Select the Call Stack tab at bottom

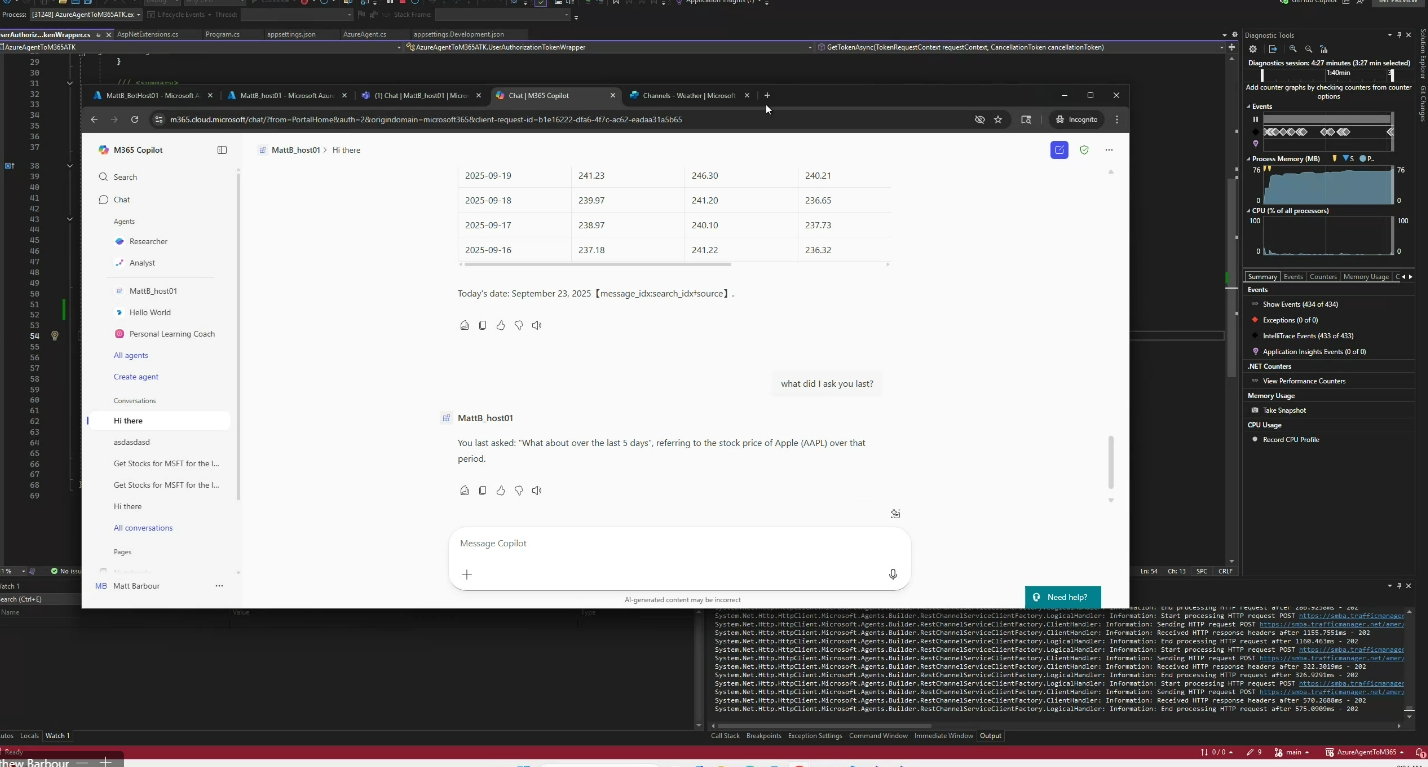tap(725, 736)
